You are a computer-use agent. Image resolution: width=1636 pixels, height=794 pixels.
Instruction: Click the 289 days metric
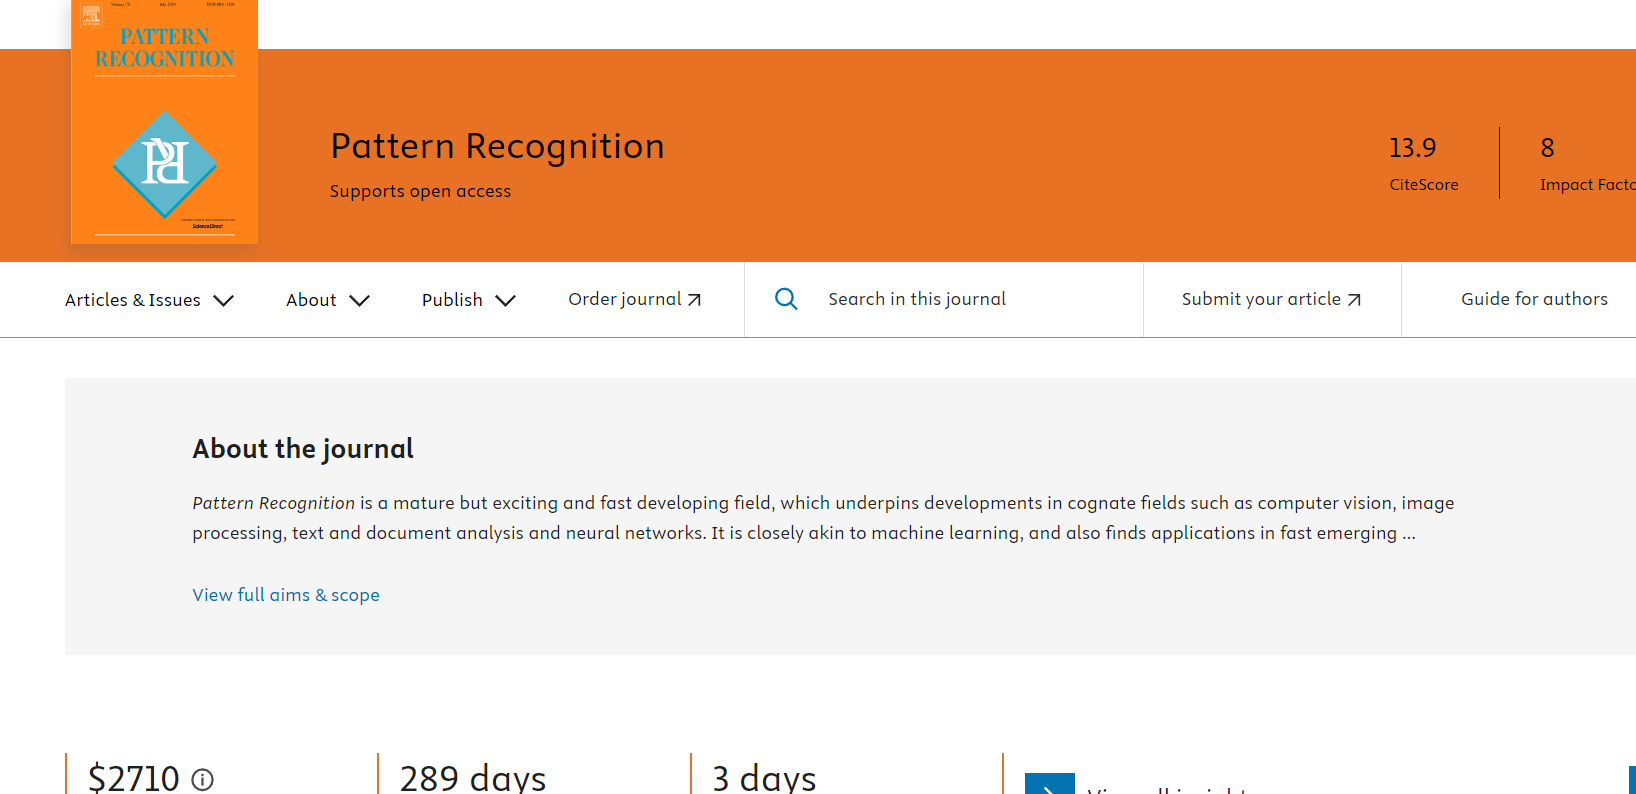pyautogui.click(x=473, y=778)
